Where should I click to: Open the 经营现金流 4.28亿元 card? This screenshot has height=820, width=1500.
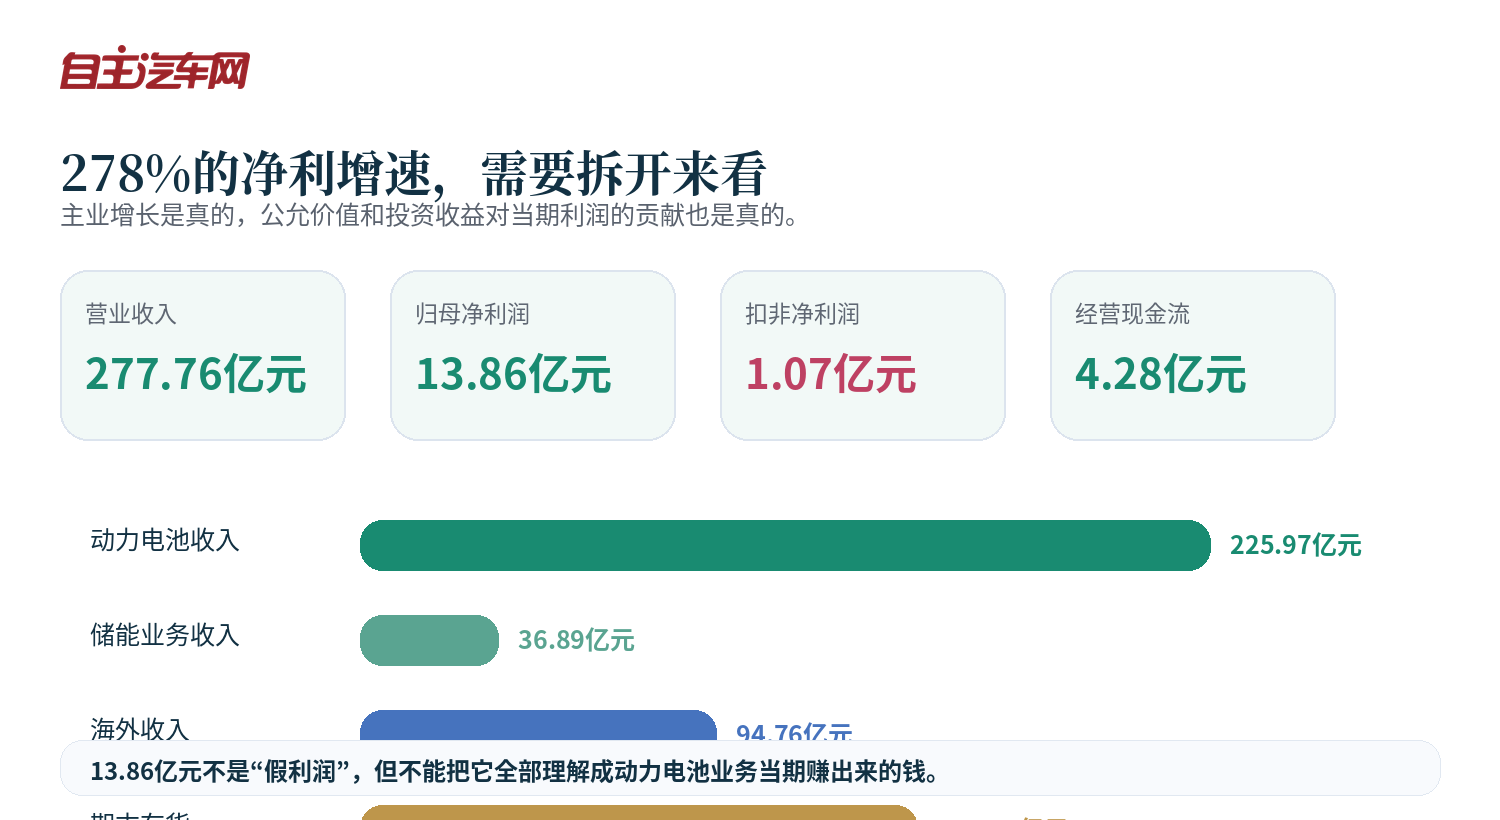1193,355
